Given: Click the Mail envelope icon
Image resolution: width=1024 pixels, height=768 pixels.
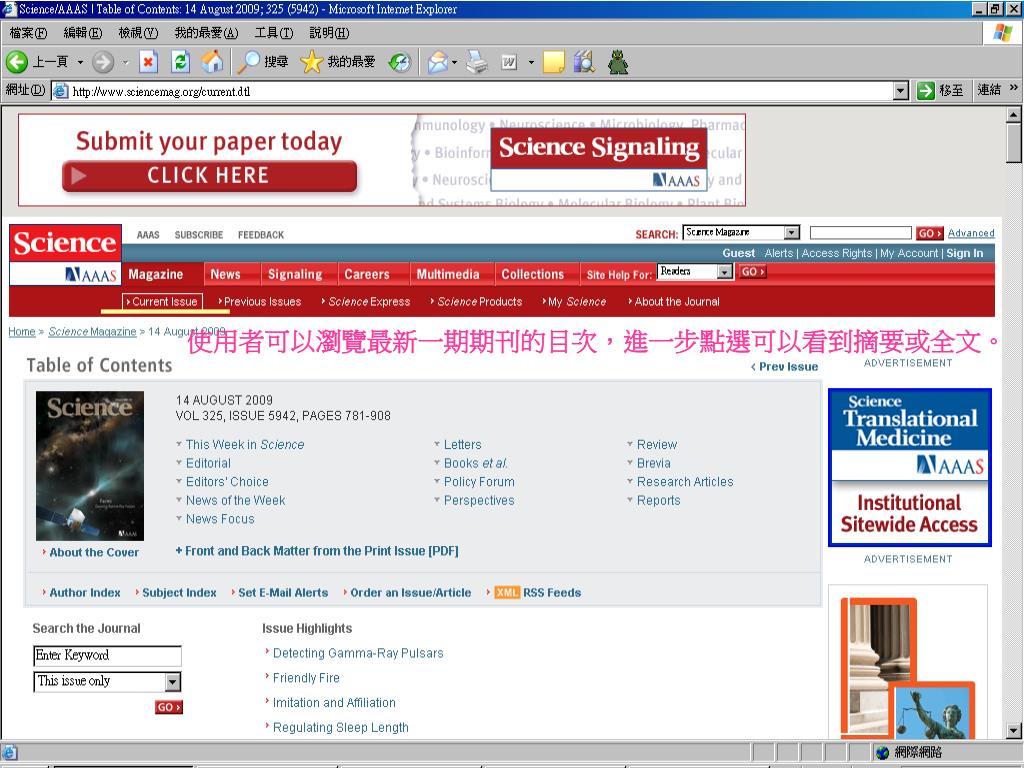Looking at the screenshot, I should coord(438,63).
